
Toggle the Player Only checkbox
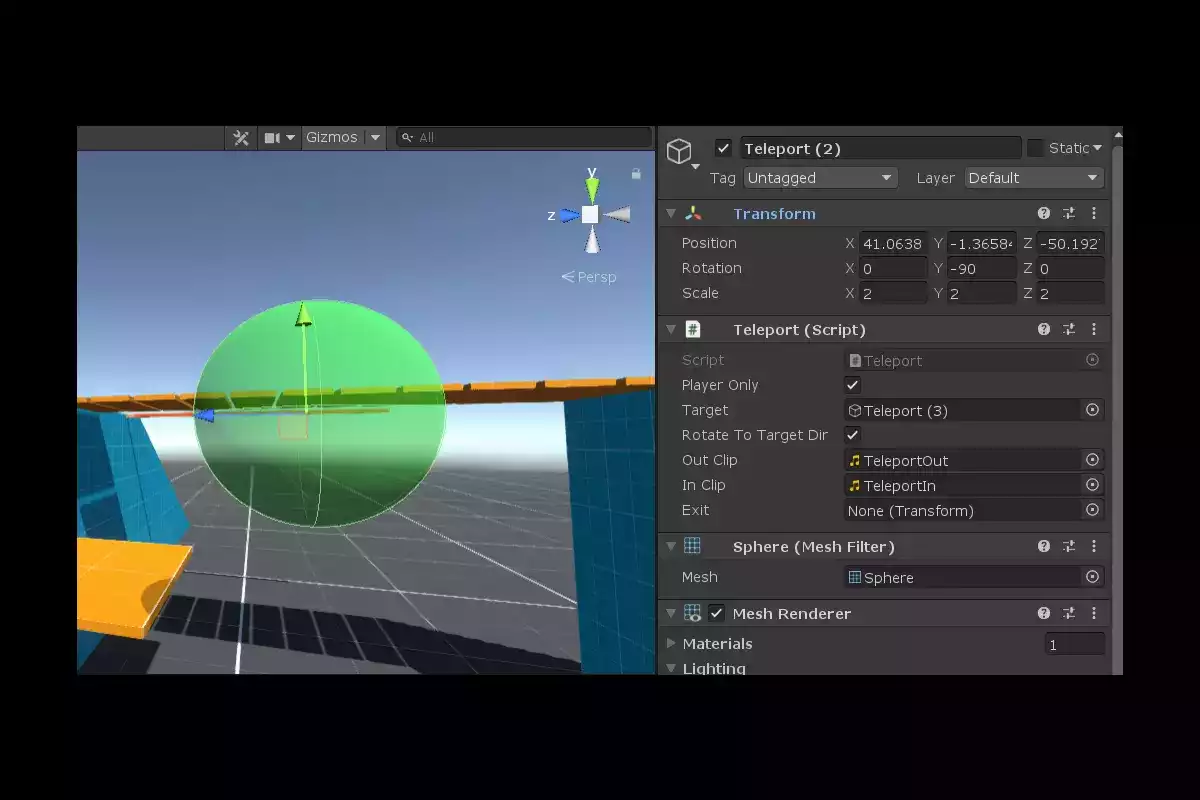point(853,385)
